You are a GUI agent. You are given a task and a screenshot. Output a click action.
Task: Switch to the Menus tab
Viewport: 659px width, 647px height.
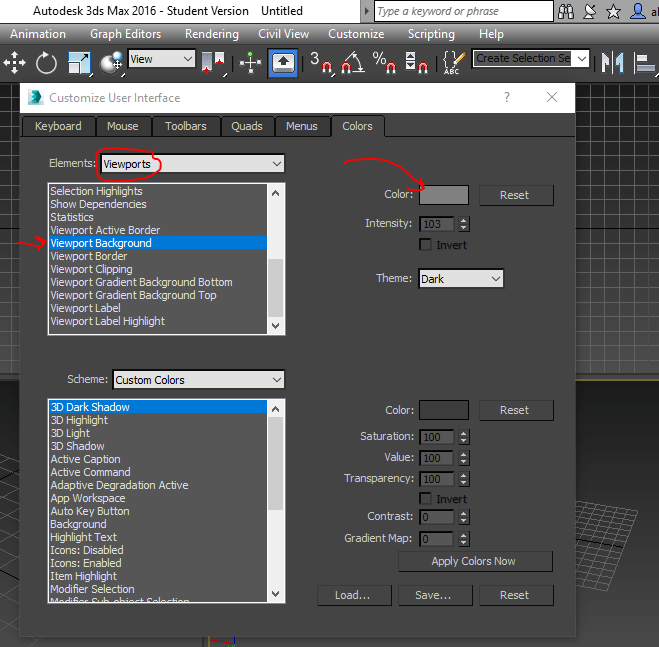(301, 126)
